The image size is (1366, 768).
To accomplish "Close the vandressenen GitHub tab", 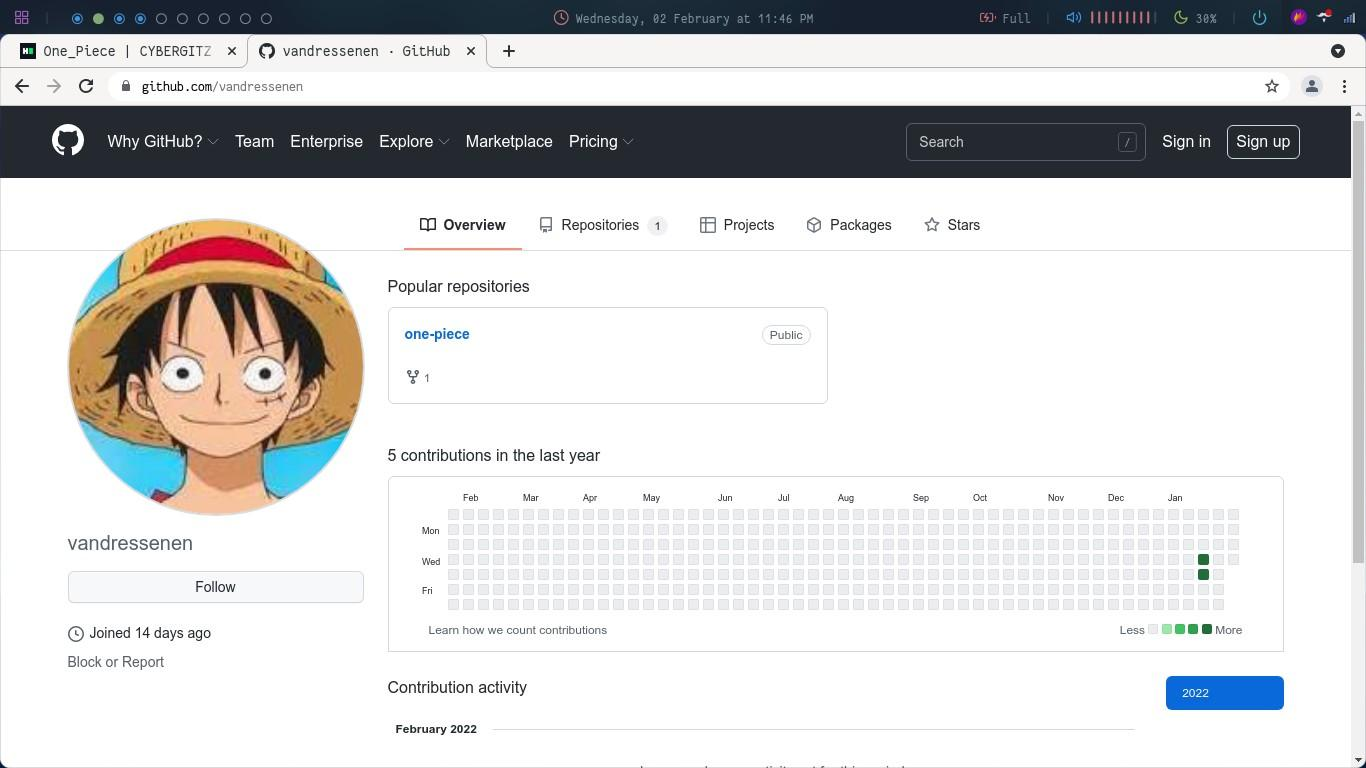I will (x=471, y=51).
